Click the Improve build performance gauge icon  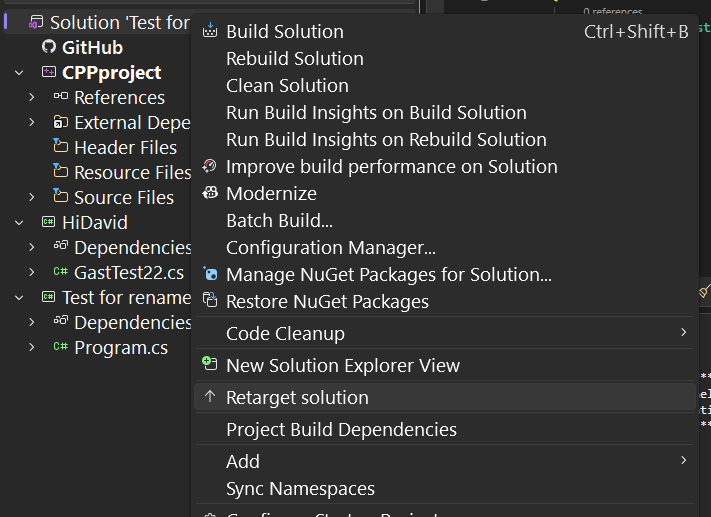[209, 166]
